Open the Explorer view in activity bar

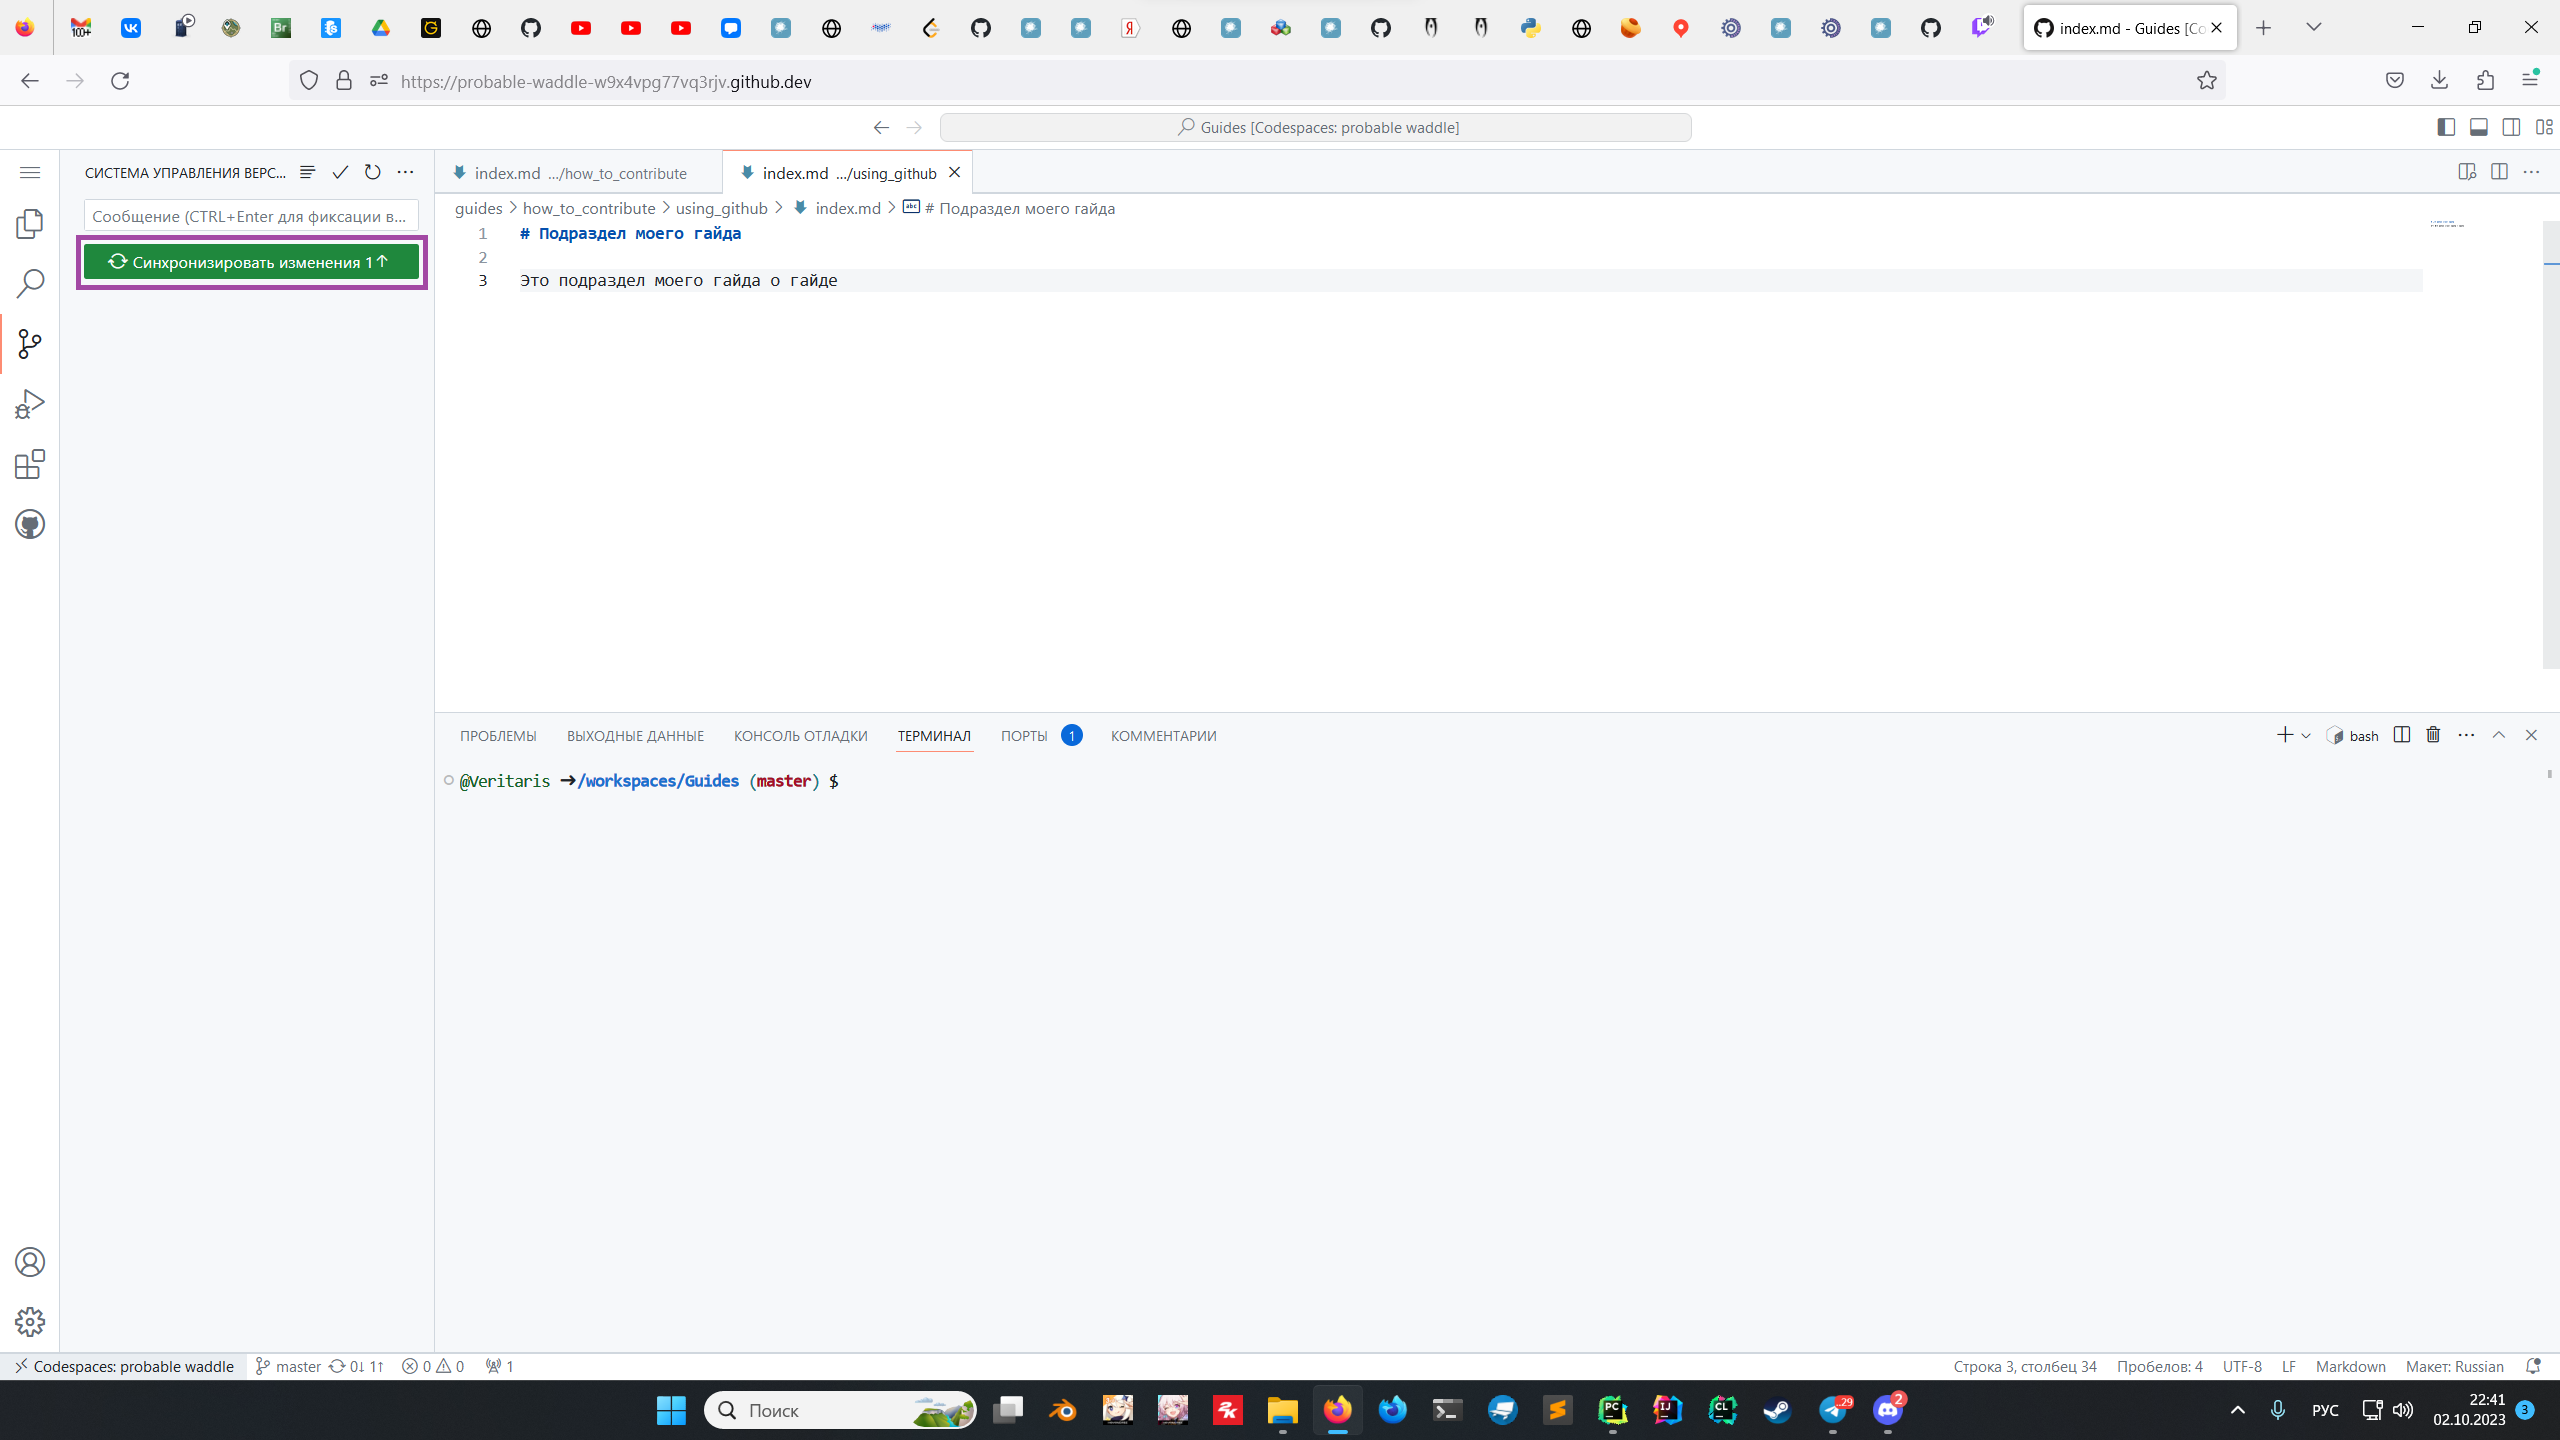coord(30,224)
